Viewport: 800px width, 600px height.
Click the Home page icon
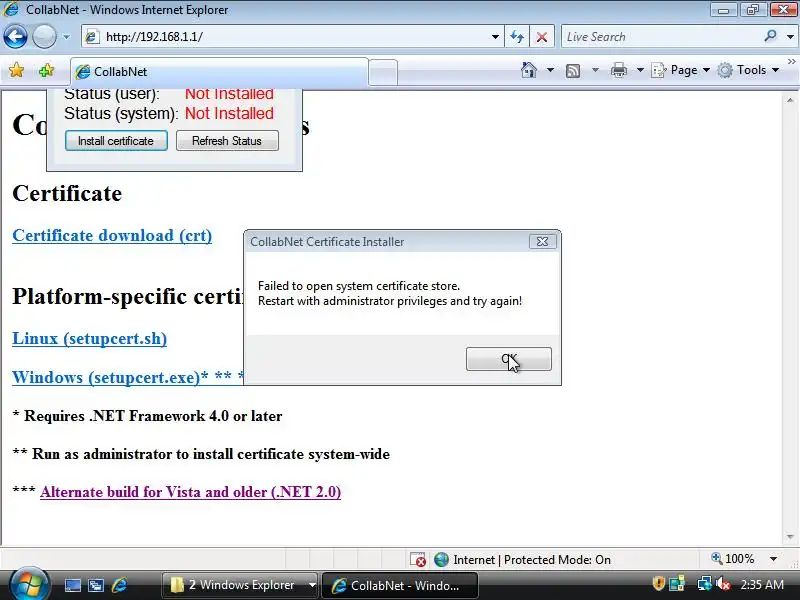[x=529, y=70]
